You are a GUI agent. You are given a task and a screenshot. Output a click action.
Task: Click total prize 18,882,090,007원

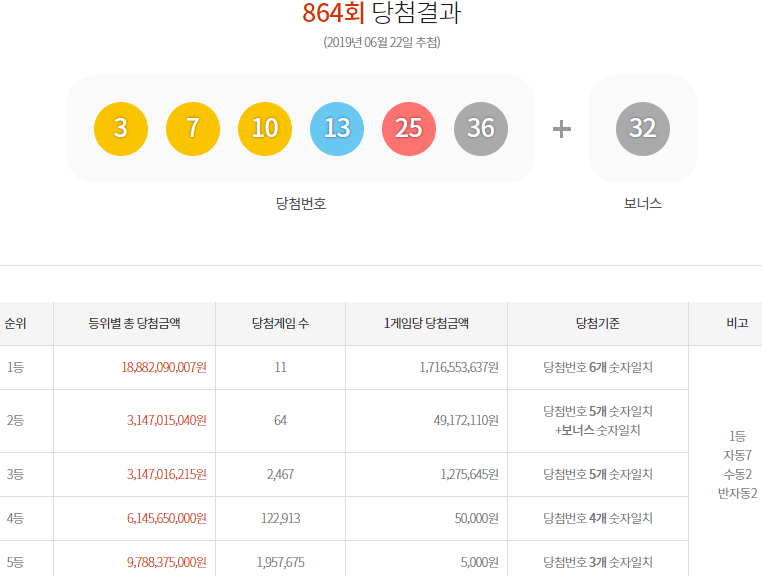coord(164,367)
